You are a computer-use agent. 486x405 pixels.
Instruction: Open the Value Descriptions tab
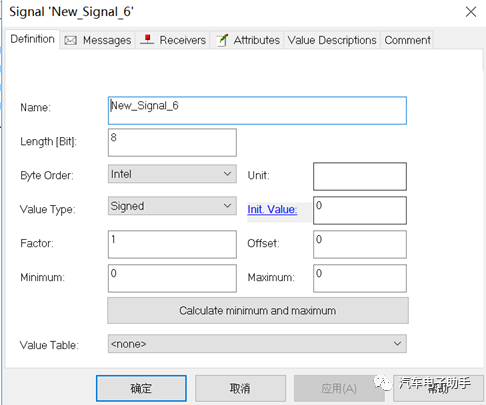click(x=332, y=40)
